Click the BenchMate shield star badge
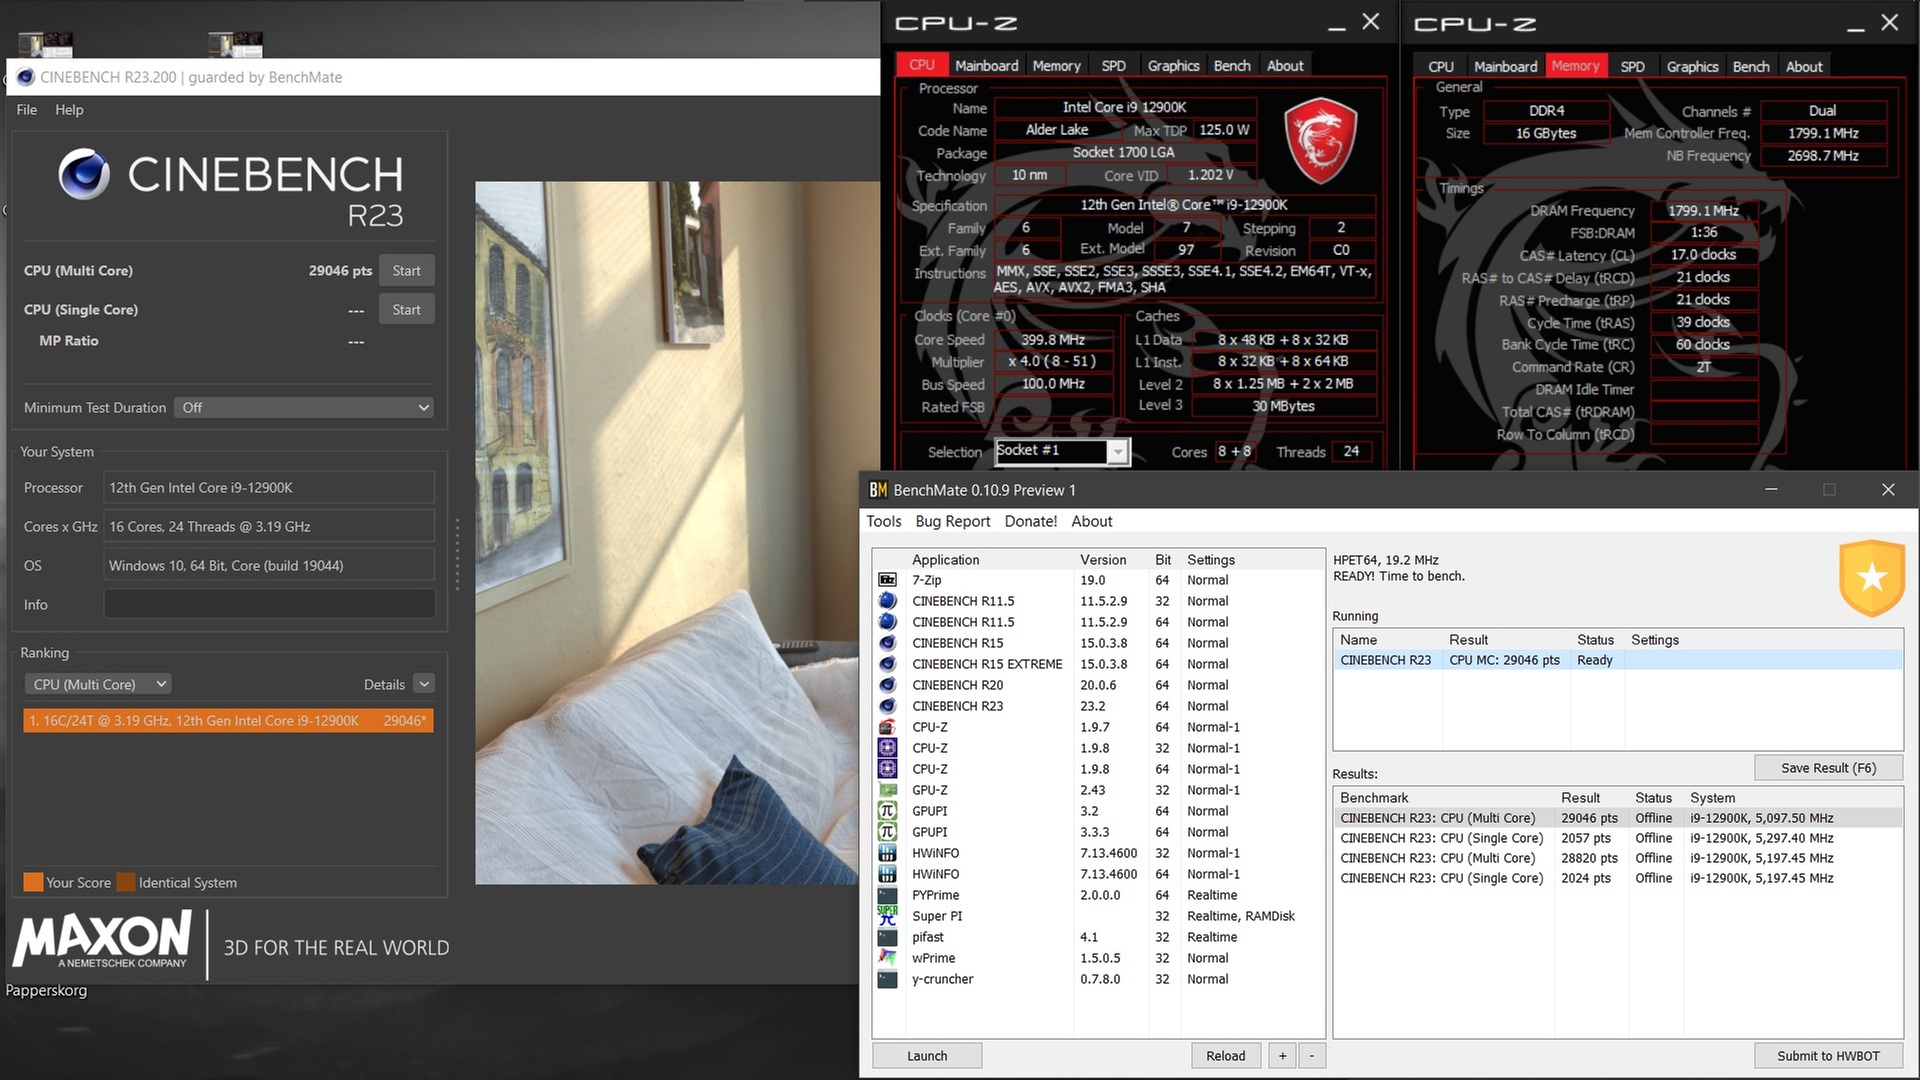The width and height of the screenshot is (1920, 1080). click(x=1871, y=577)
